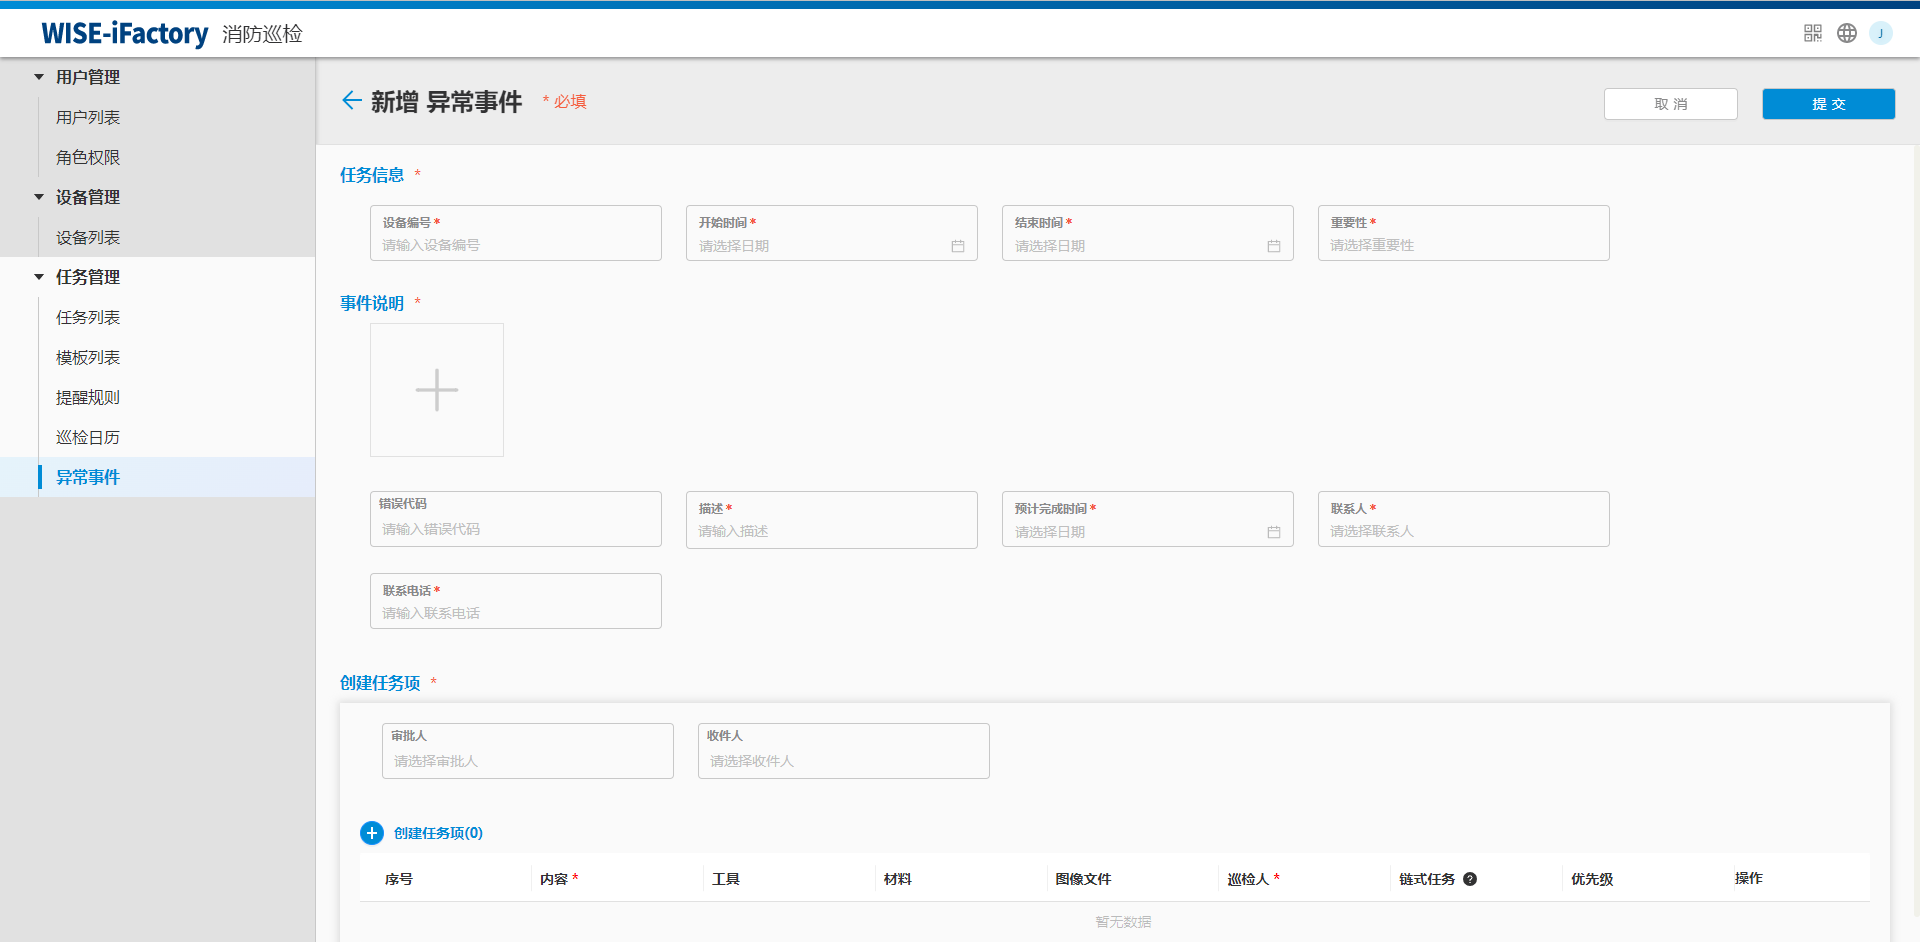Open 模板列表 from the sidebar
Image resolution: width=1920 pixels, height=942 pixels.
tap(88, 357)
